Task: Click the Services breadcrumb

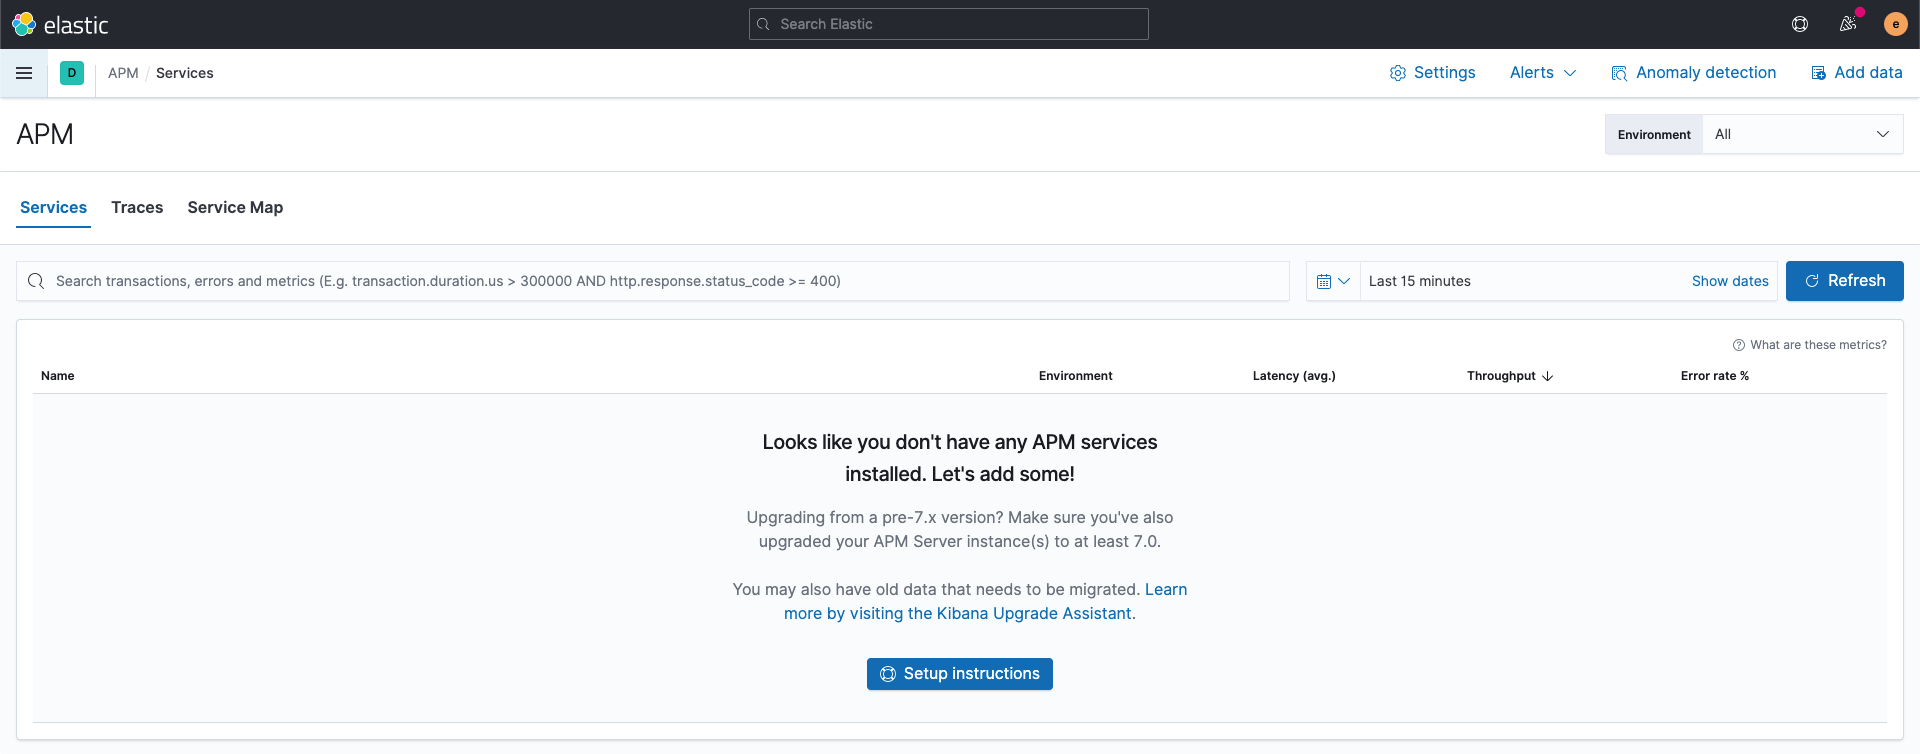Action: pyautogui.click(x=185, y=73)
